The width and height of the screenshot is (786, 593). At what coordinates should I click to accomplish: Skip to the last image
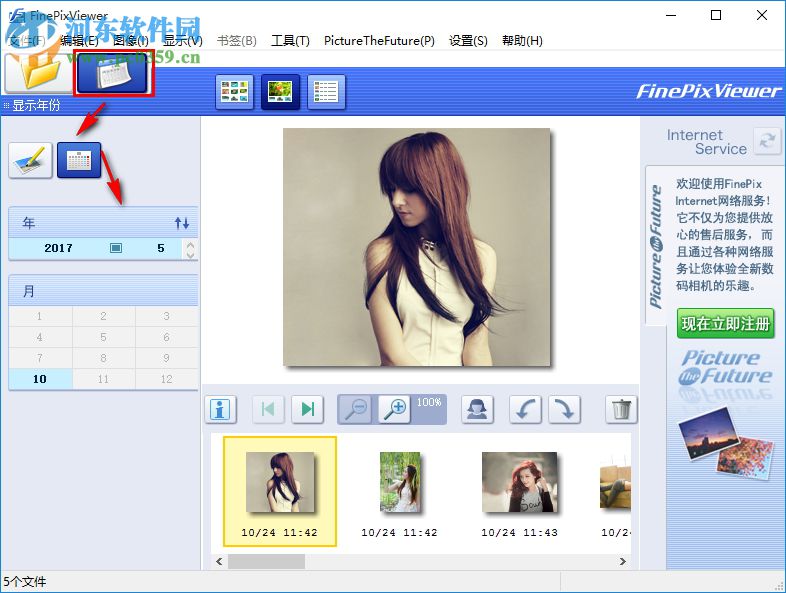click(307, 410)
